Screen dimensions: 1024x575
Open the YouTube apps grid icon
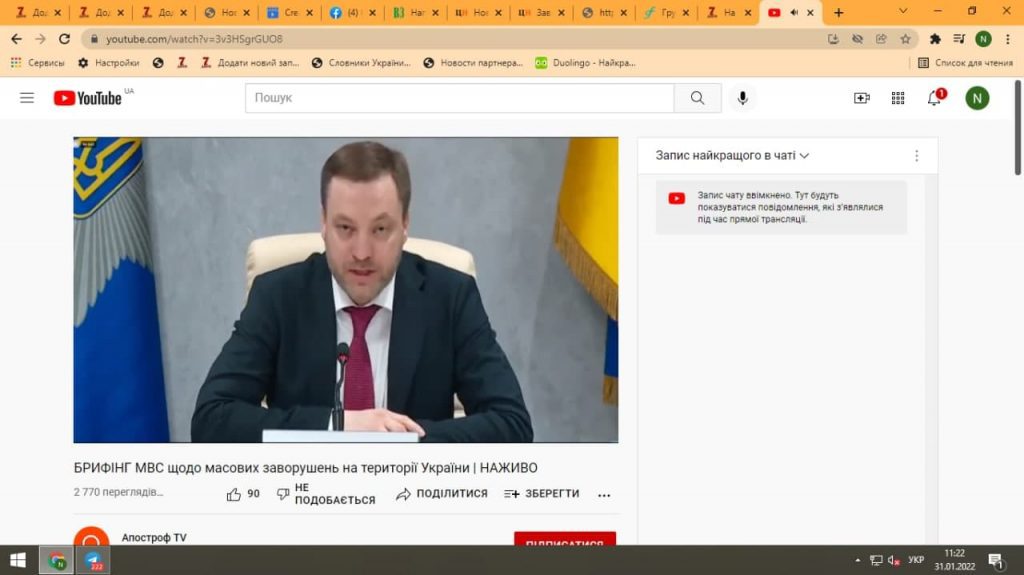898,98
